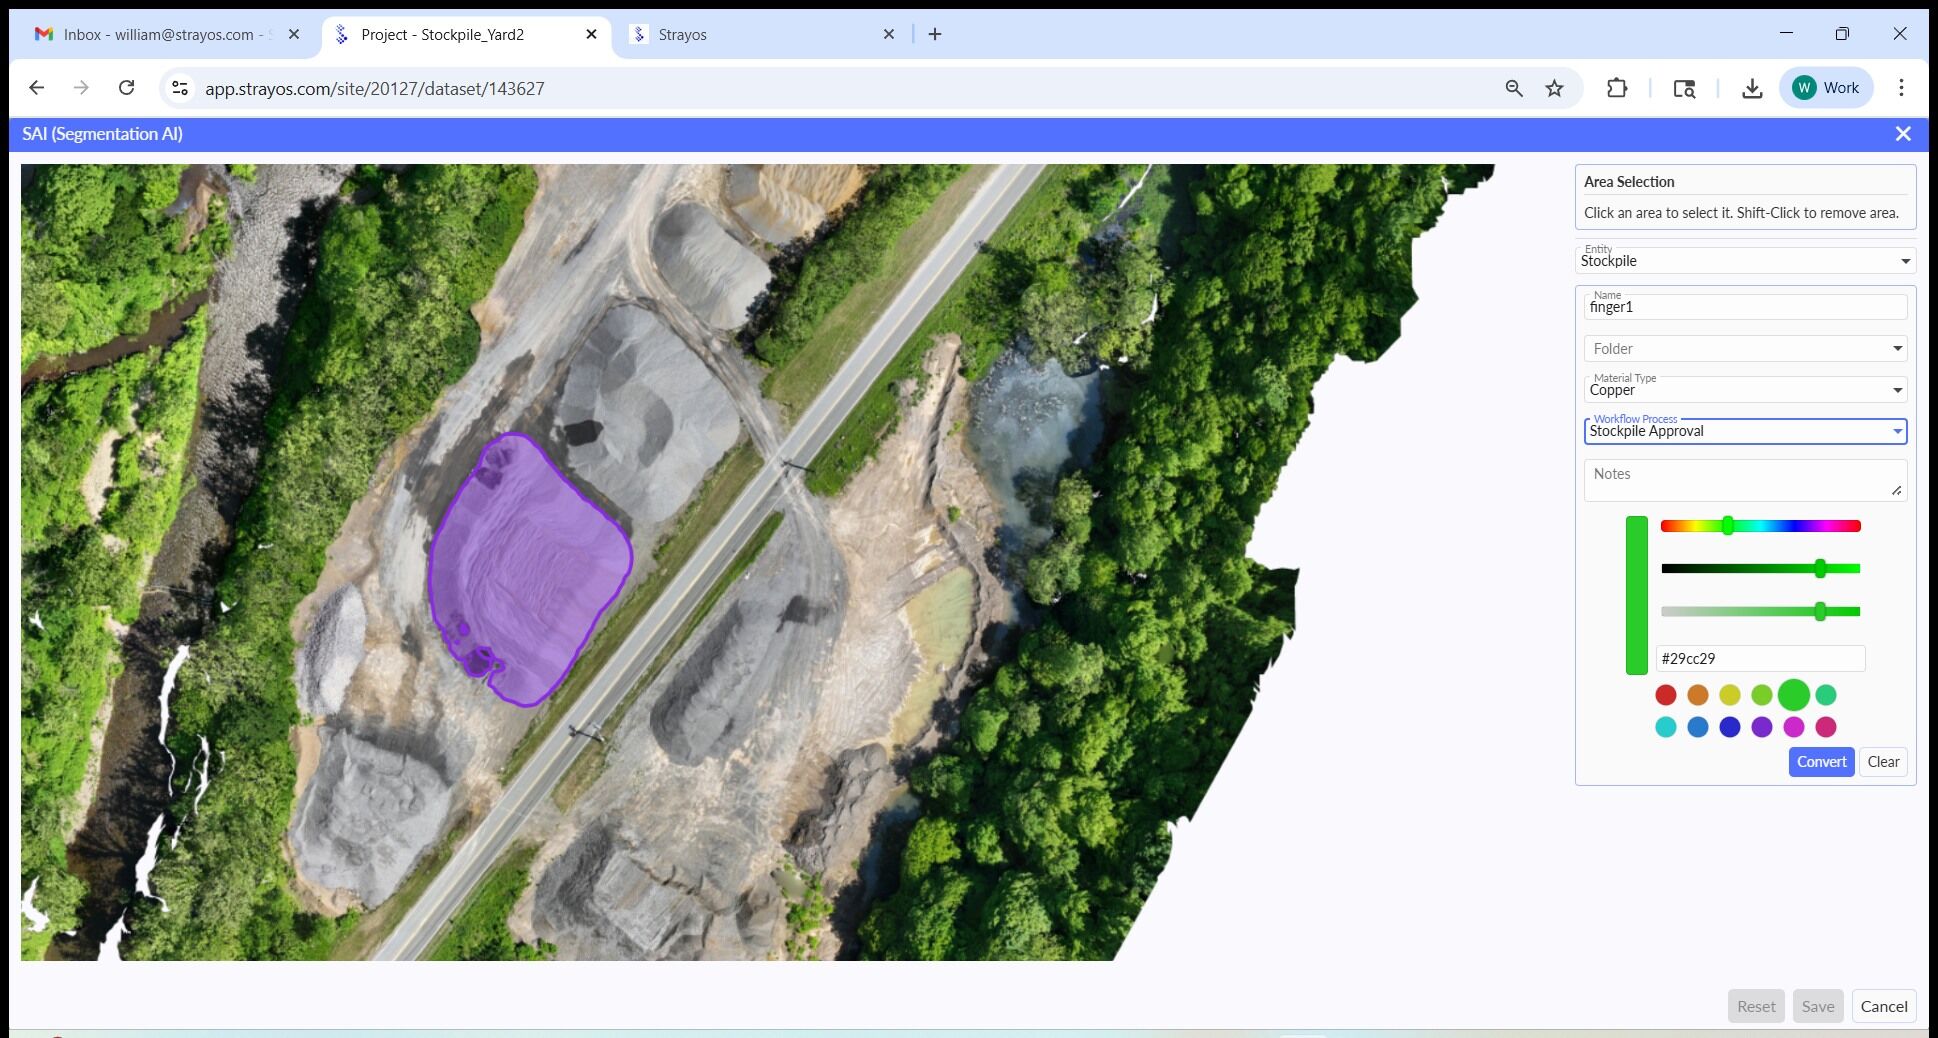The width and height of the screenshot is (1938, 1038).
Task: Close the SAI Segmentation AI panel
Action: tap(1902, 134)
